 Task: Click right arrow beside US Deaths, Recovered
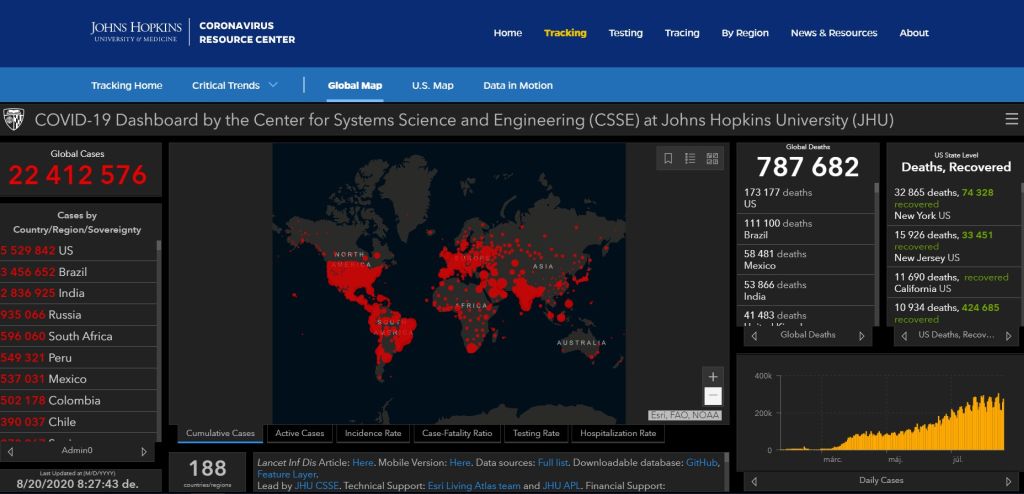point(1008,336)
